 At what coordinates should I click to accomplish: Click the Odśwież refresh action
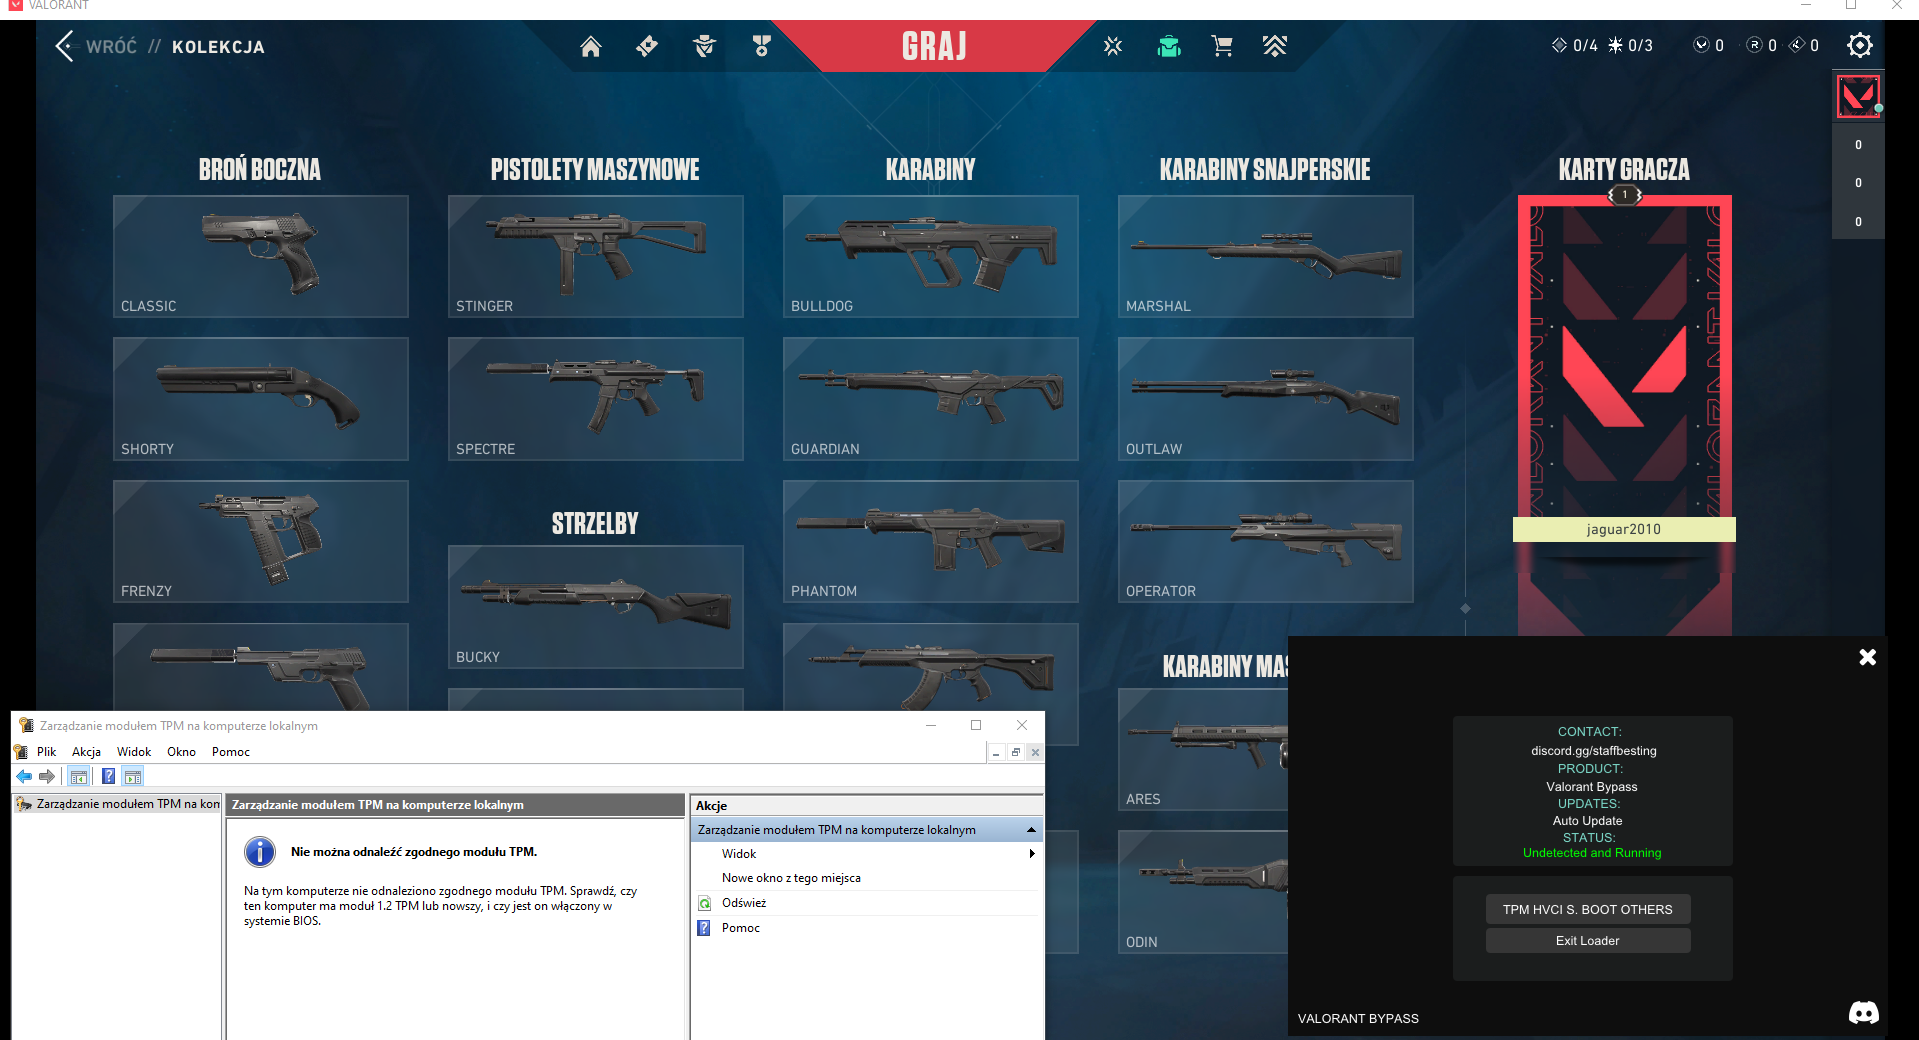click(744, 903)
